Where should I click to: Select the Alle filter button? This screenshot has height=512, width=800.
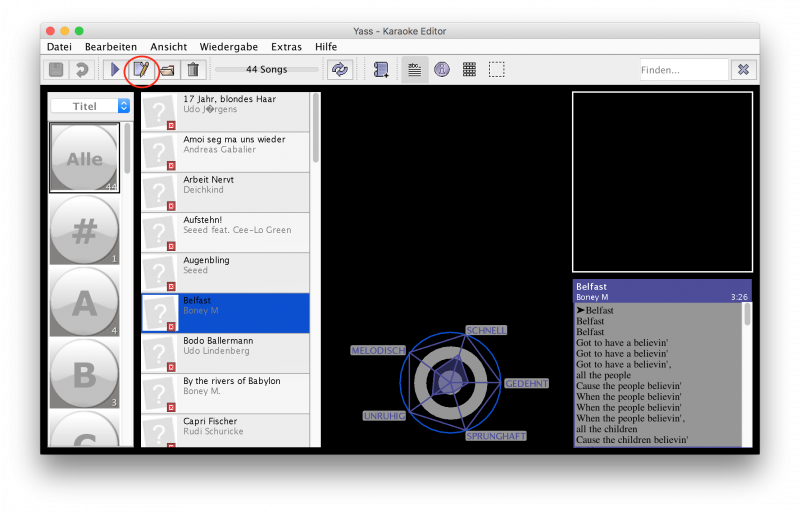(85, 158)
